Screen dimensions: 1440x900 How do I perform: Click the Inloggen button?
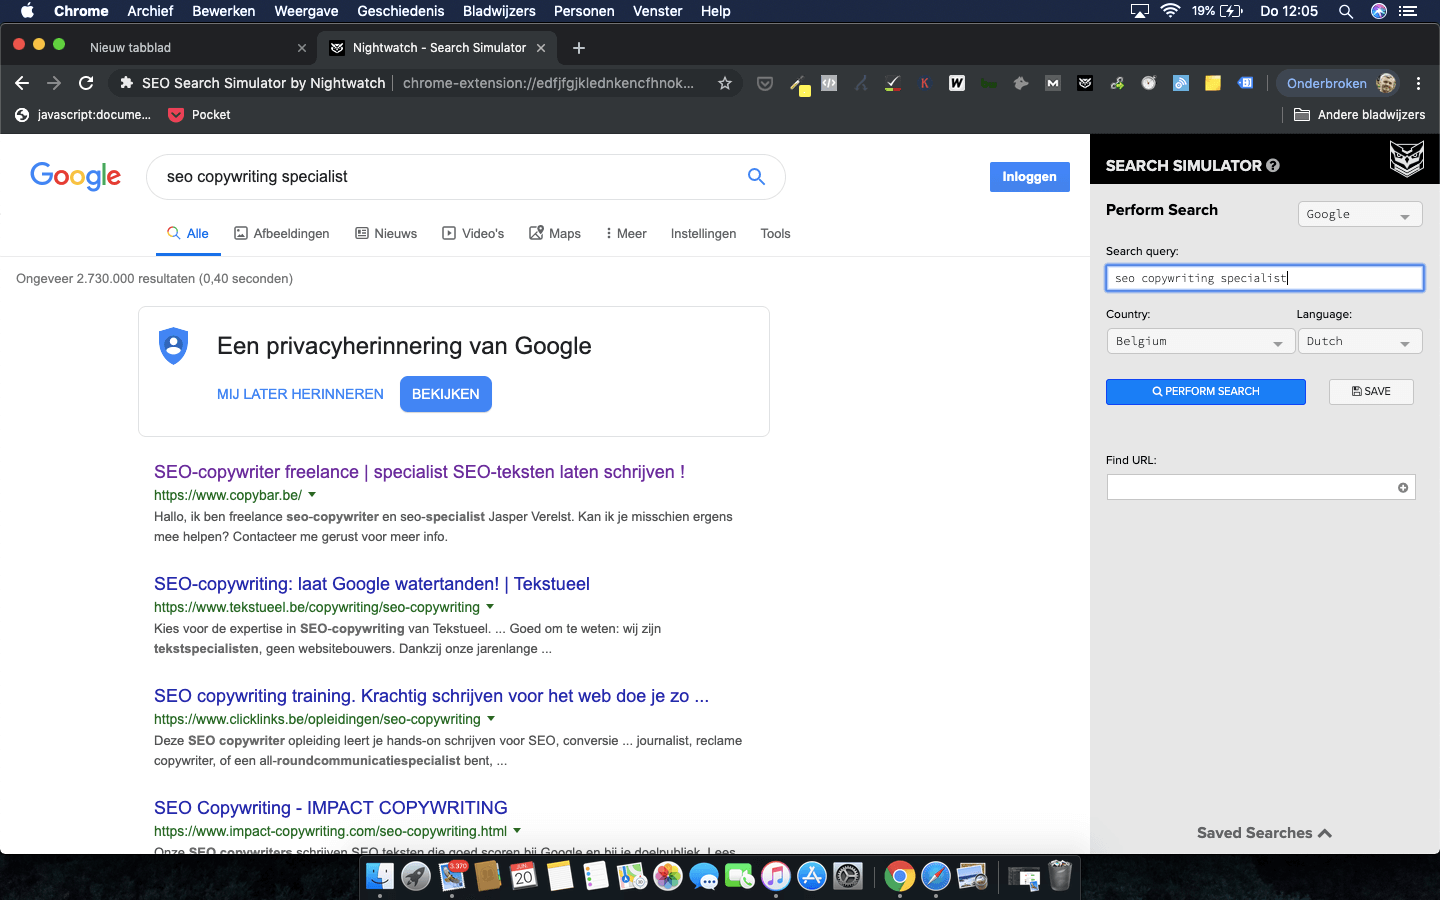(x=1029, y=177)
